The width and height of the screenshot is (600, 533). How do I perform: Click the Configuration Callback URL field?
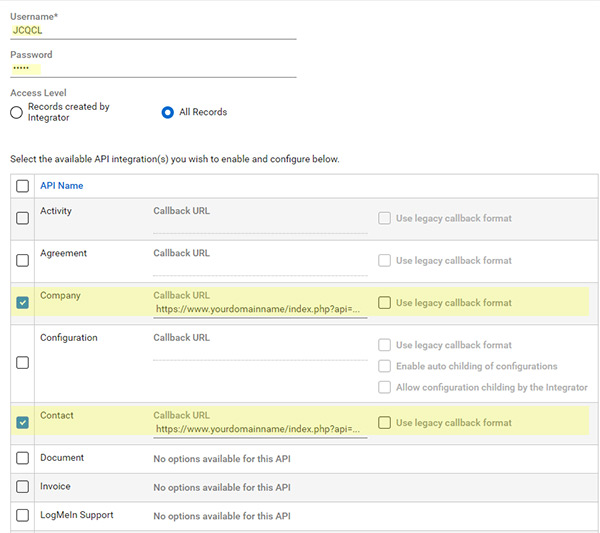260,354
